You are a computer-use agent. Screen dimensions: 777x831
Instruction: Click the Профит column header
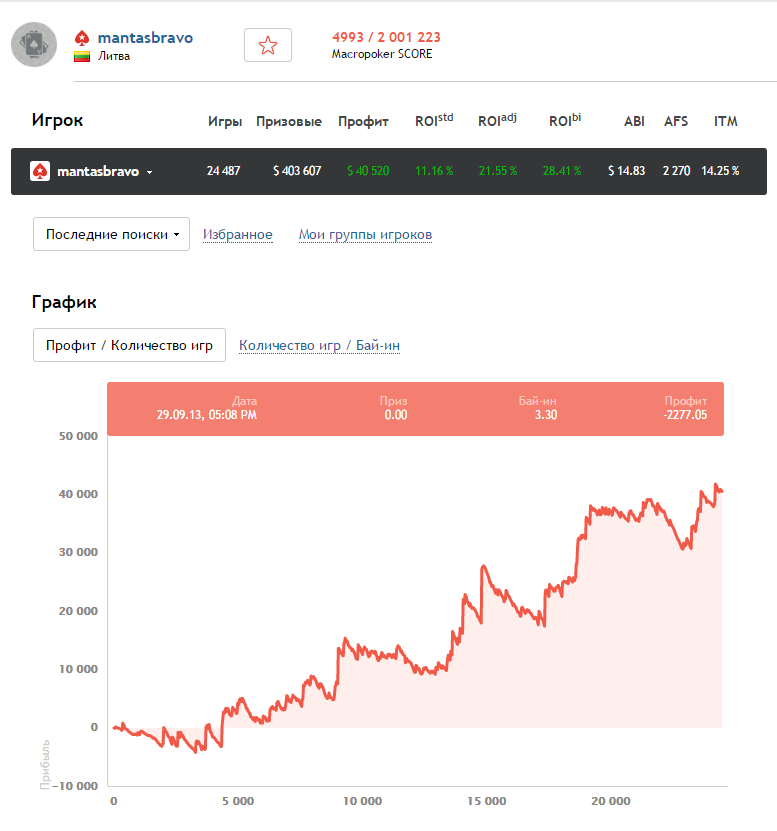(x=363, y=121)
